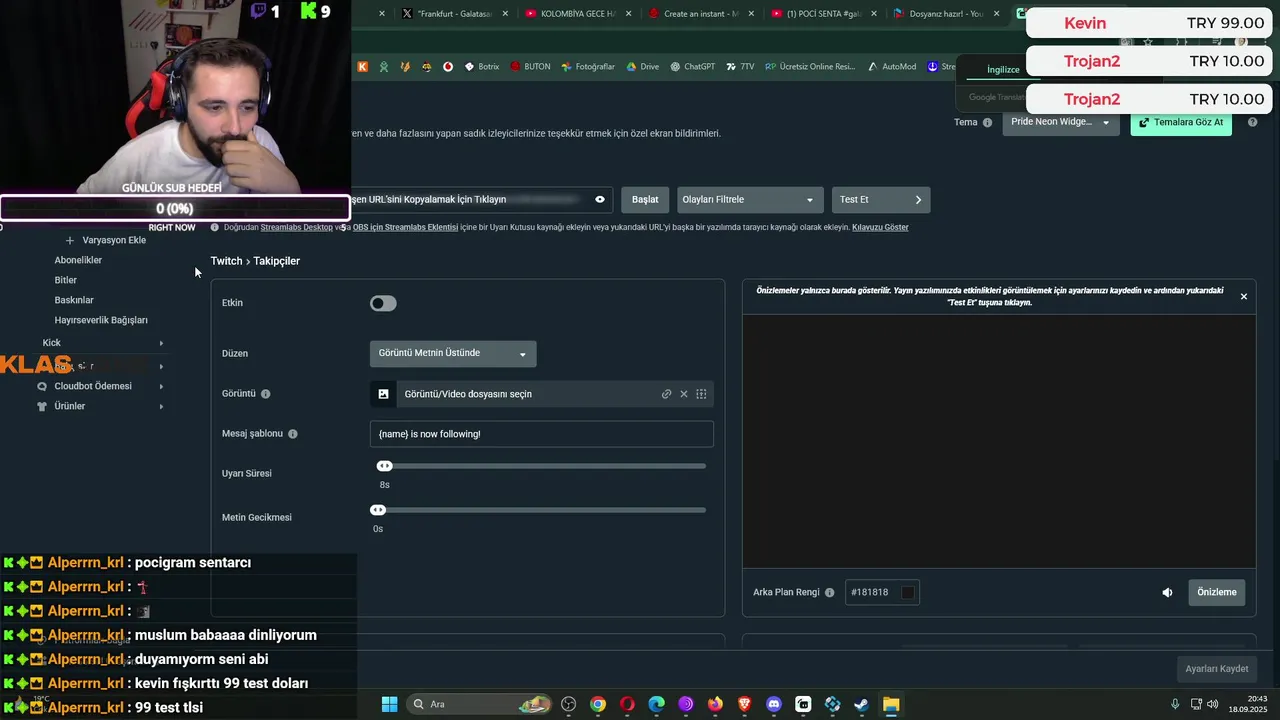Open the ChatGPT bookmark
The height and width of the screenshot is (720, 1280).
(x=692, y=67)
